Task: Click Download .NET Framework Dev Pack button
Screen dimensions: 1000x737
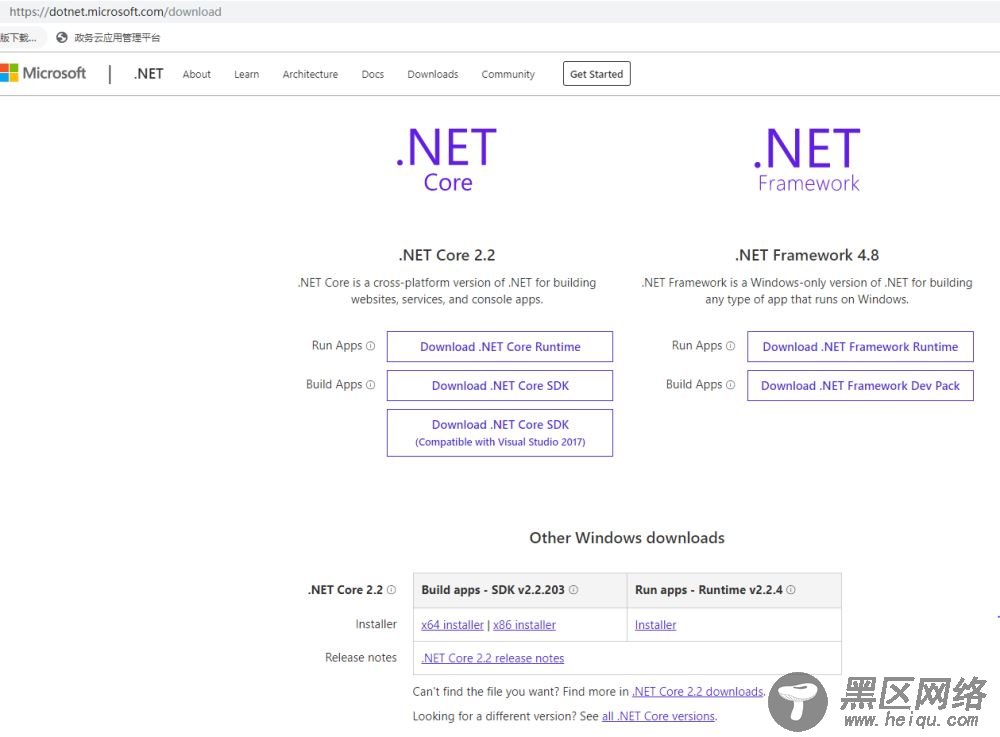Action: pos(860,386)
